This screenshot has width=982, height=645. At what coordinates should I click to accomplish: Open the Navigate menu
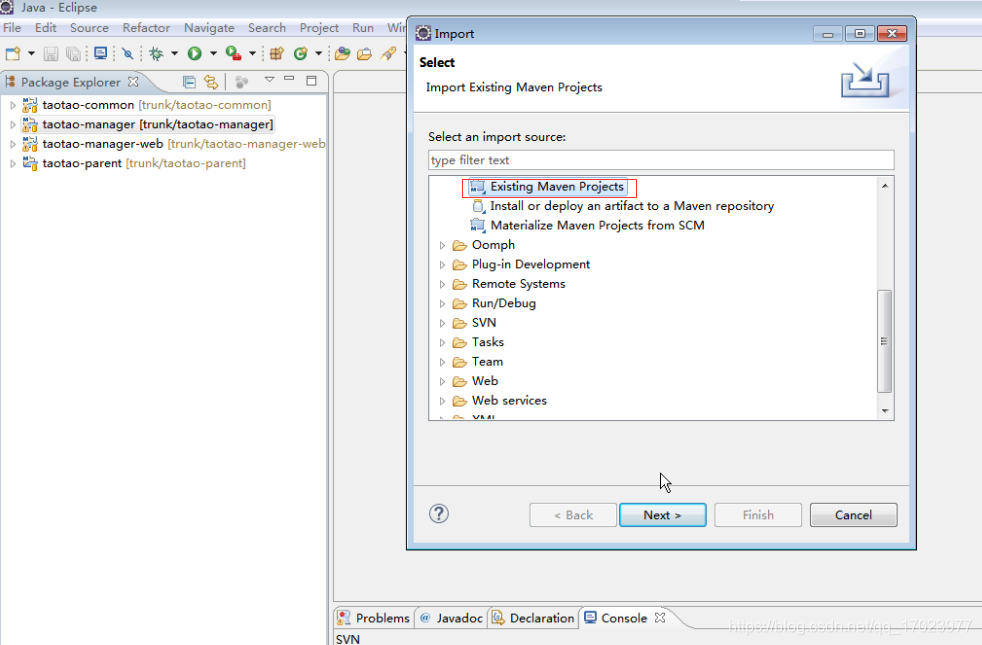pyautogui.click(x=209, y=28)
